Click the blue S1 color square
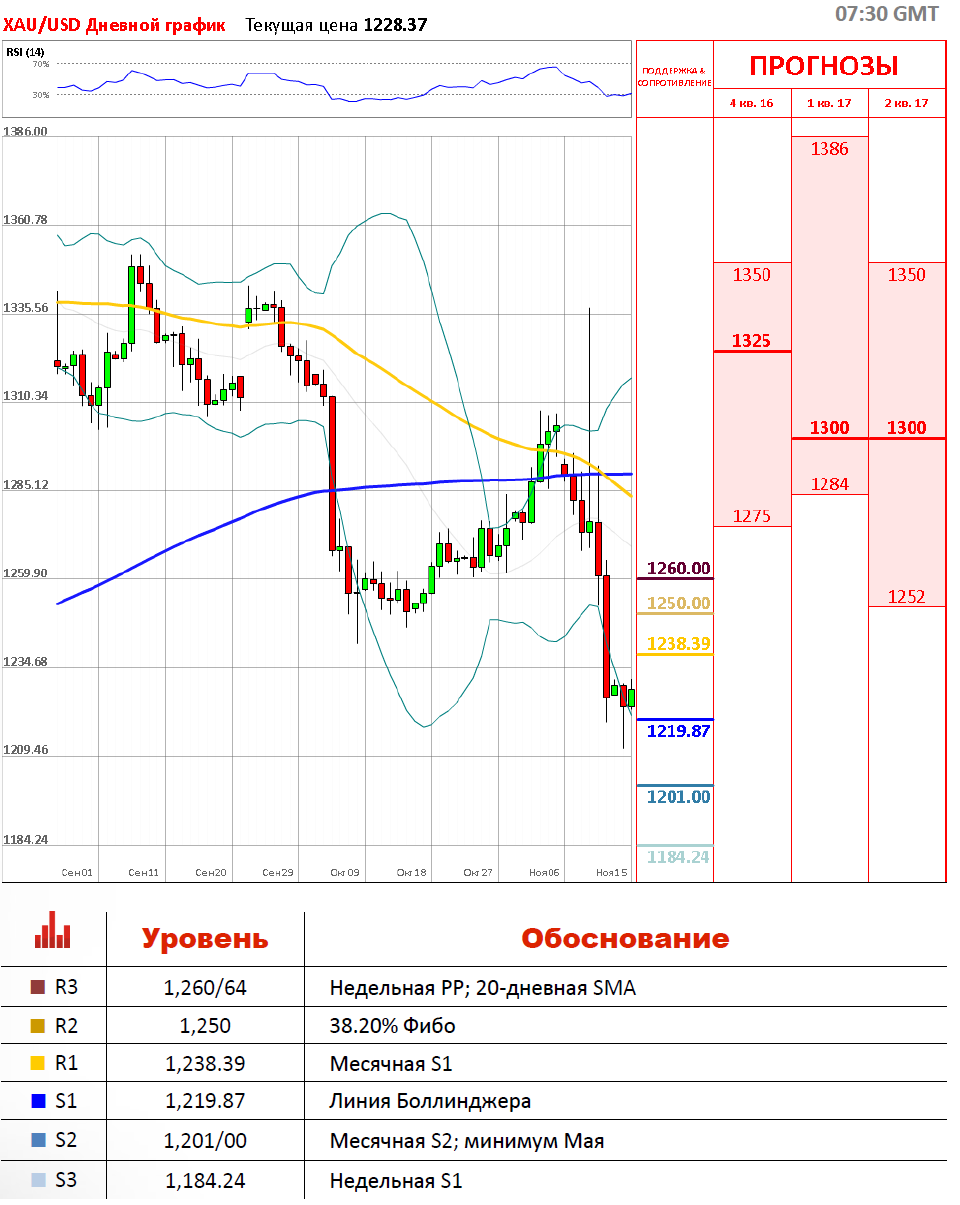The image size is (960, 1205). click(x=38, y=1102)
